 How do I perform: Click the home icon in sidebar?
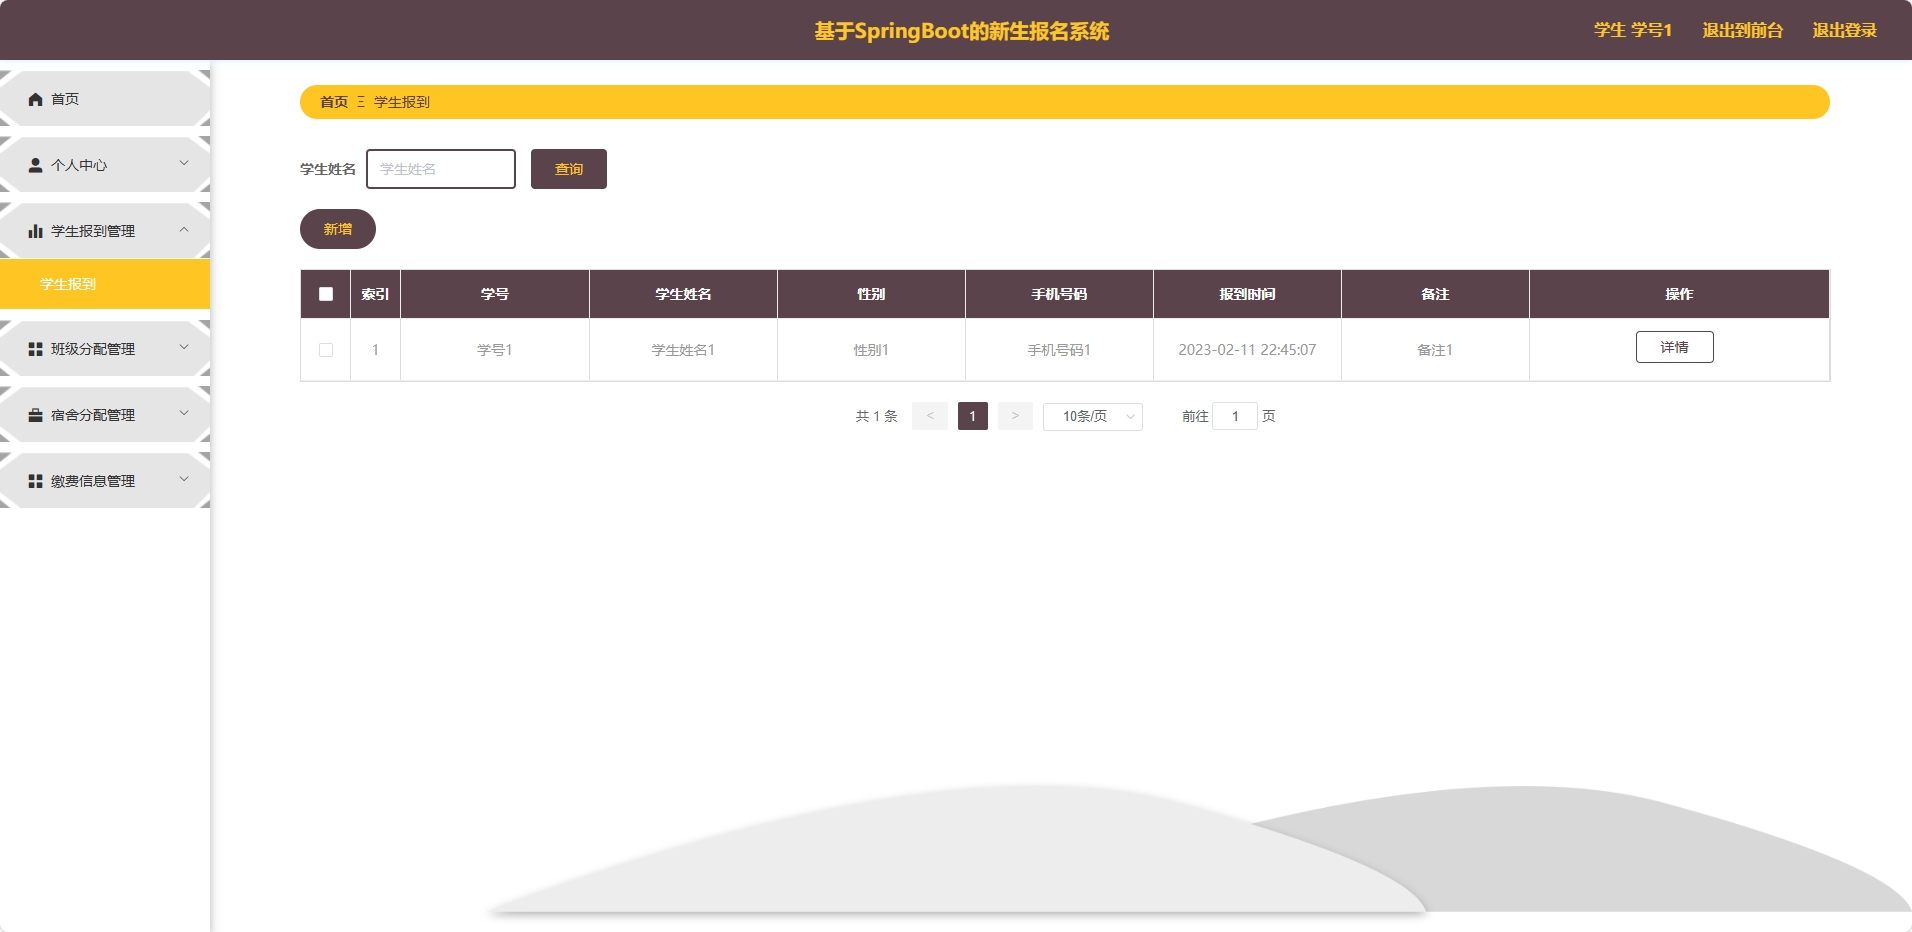pyautogui.click(x=36, y=99)
